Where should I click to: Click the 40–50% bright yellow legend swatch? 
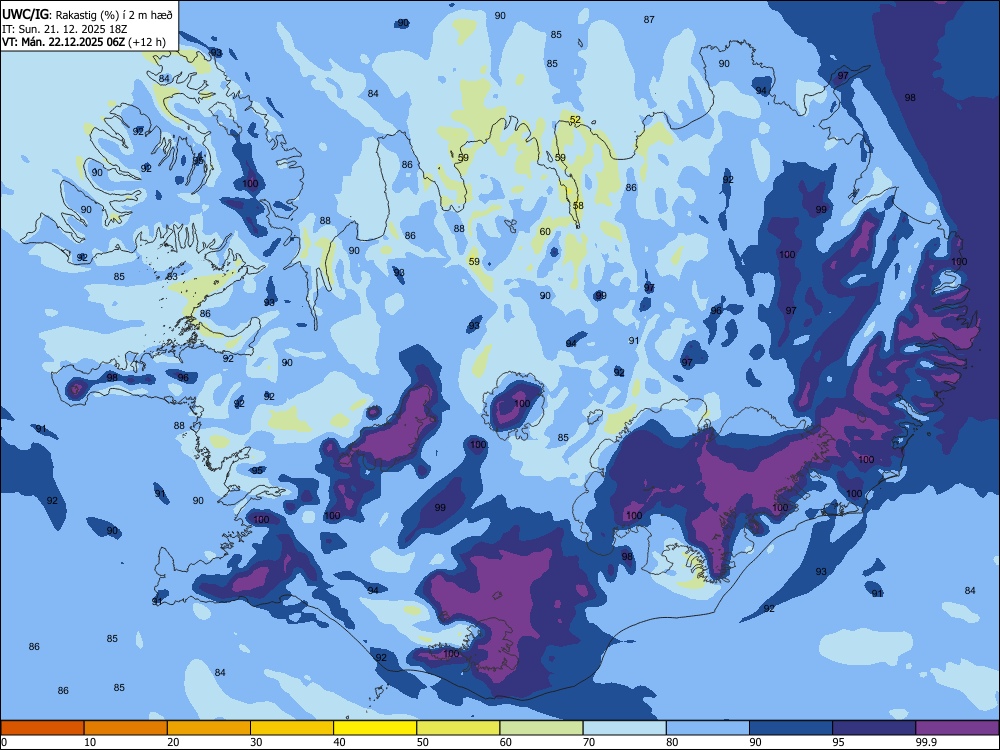tap(375, 728)
